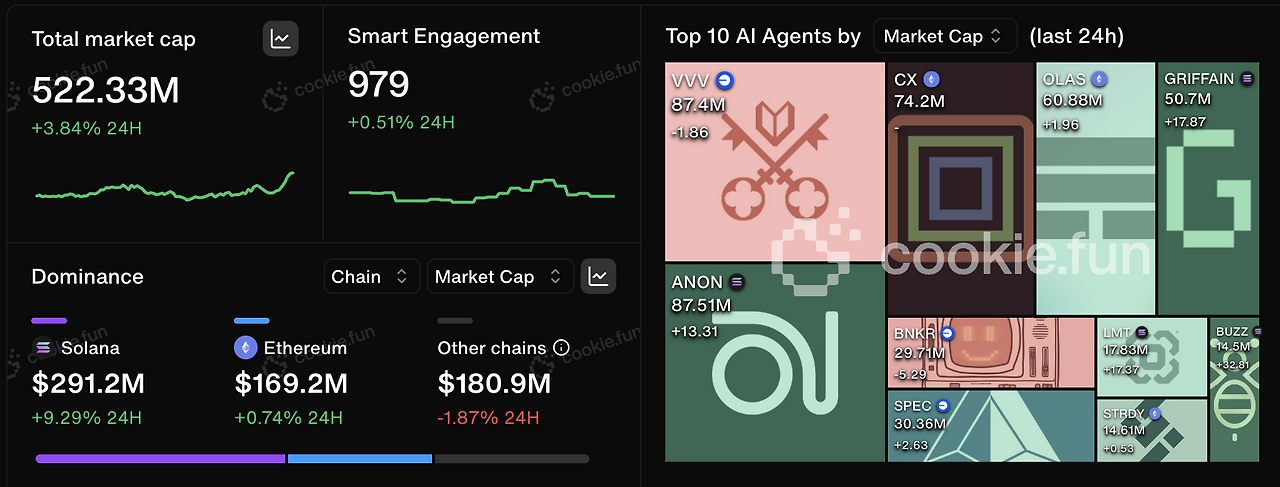Click the purple Solana segment of dominance bar

point(160,459)
